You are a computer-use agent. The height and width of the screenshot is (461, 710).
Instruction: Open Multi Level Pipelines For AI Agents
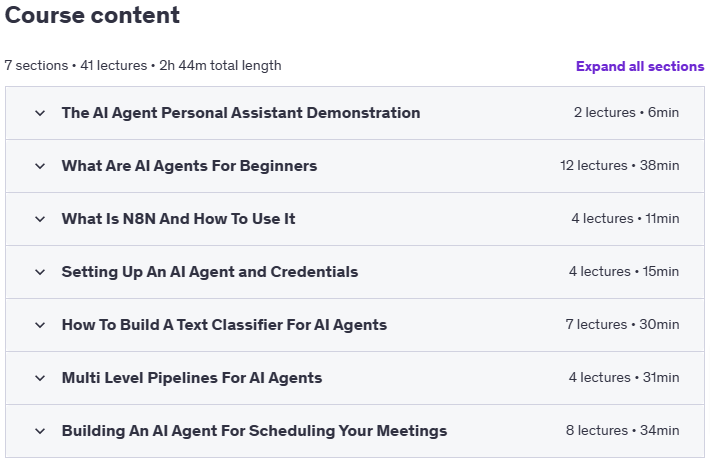coord(191,378)
